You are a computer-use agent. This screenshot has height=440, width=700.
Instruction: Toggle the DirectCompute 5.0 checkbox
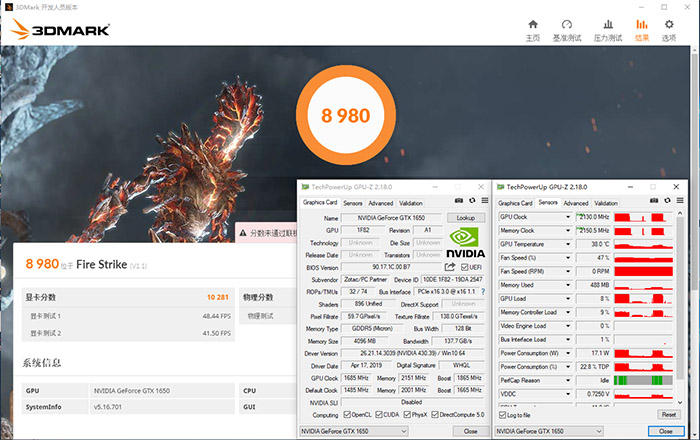tap(435, 415)
